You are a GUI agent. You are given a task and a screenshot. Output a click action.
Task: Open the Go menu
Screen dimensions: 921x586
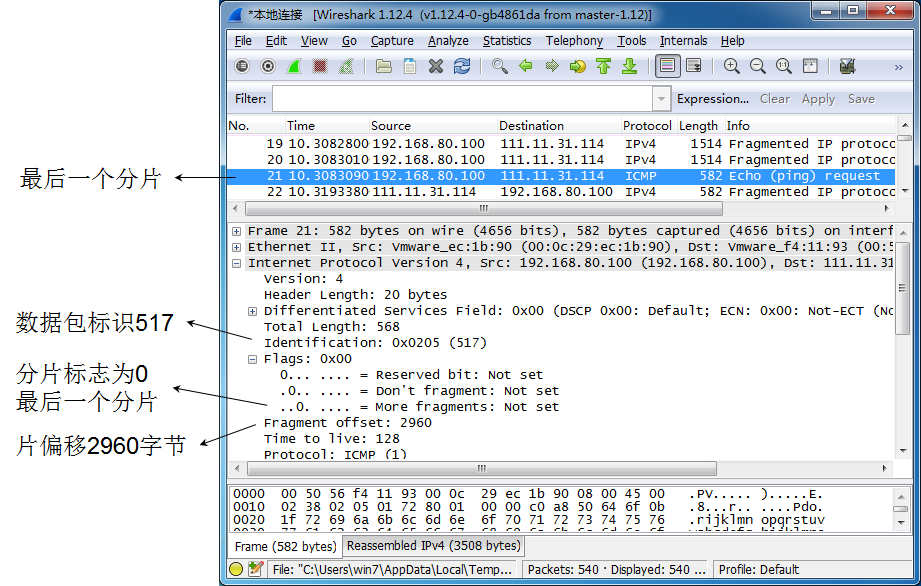pos(349,41)
